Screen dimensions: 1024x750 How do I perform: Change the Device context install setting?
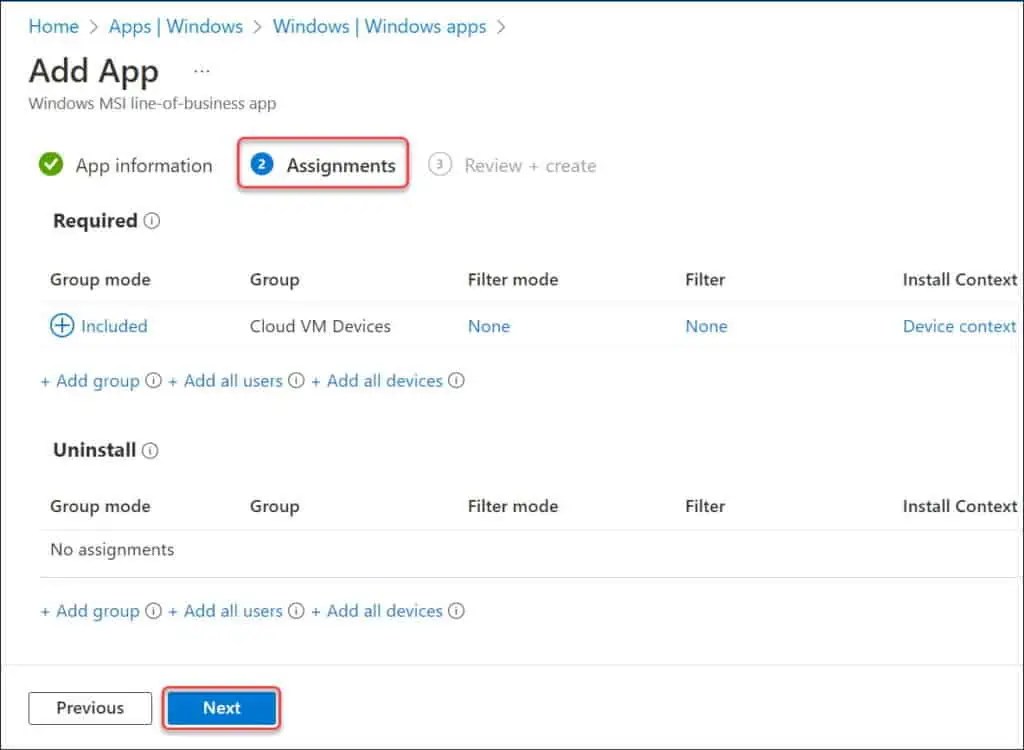tap(958, 326)
